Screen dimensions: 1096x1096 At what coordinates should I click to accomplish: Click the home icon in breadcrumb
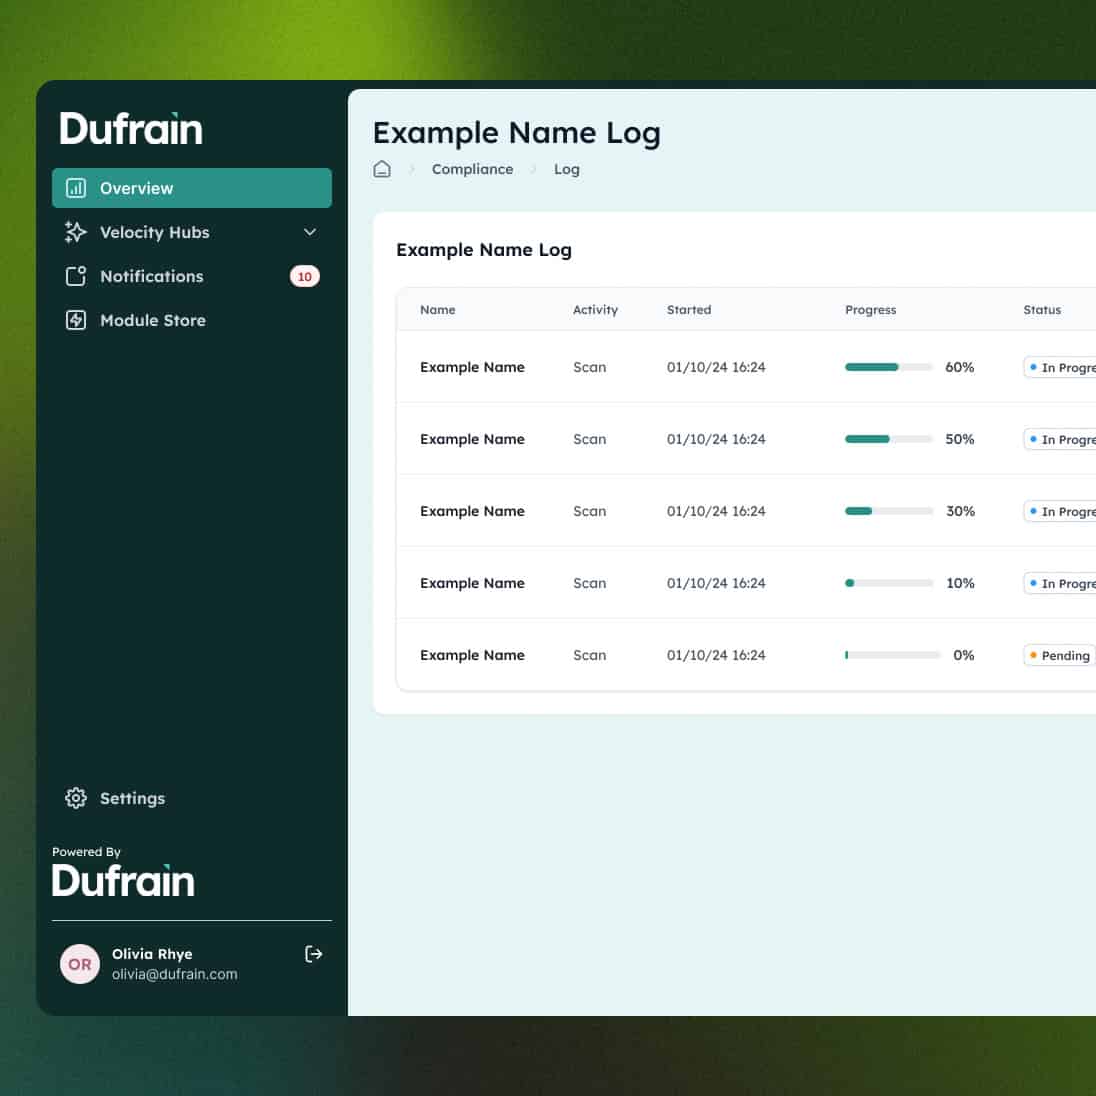click(382, 169)
